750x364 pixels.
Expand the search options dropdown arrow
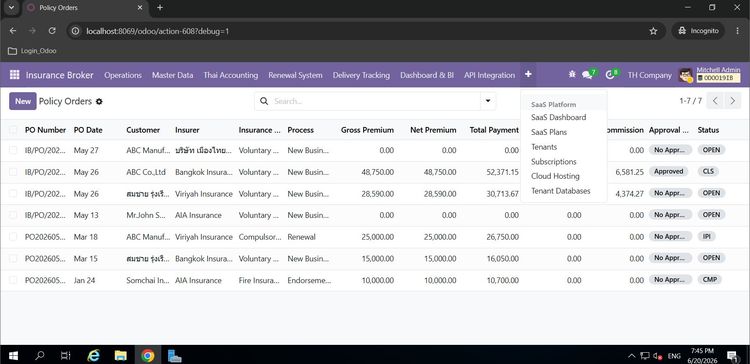488,101
